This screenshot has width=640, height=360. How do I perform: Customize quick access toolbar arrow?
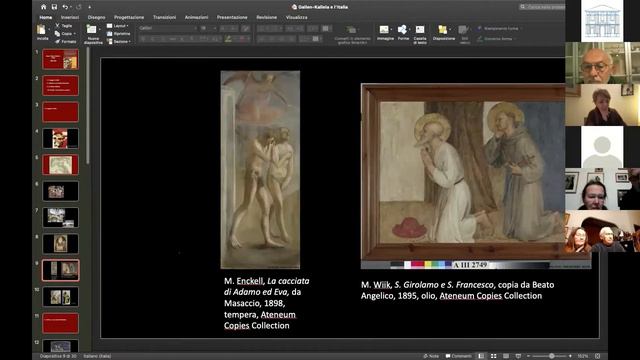click(x=89, y=7)
